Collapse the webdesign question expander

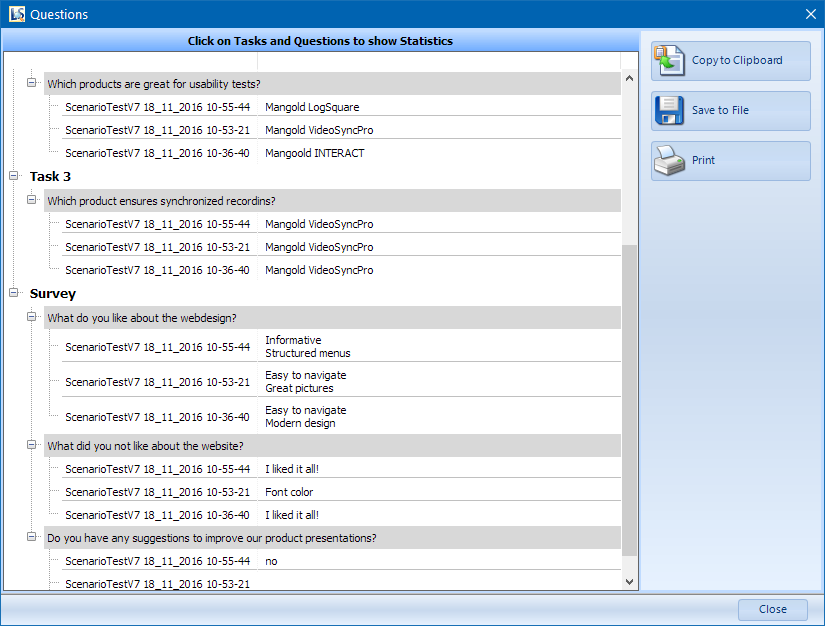32,317
